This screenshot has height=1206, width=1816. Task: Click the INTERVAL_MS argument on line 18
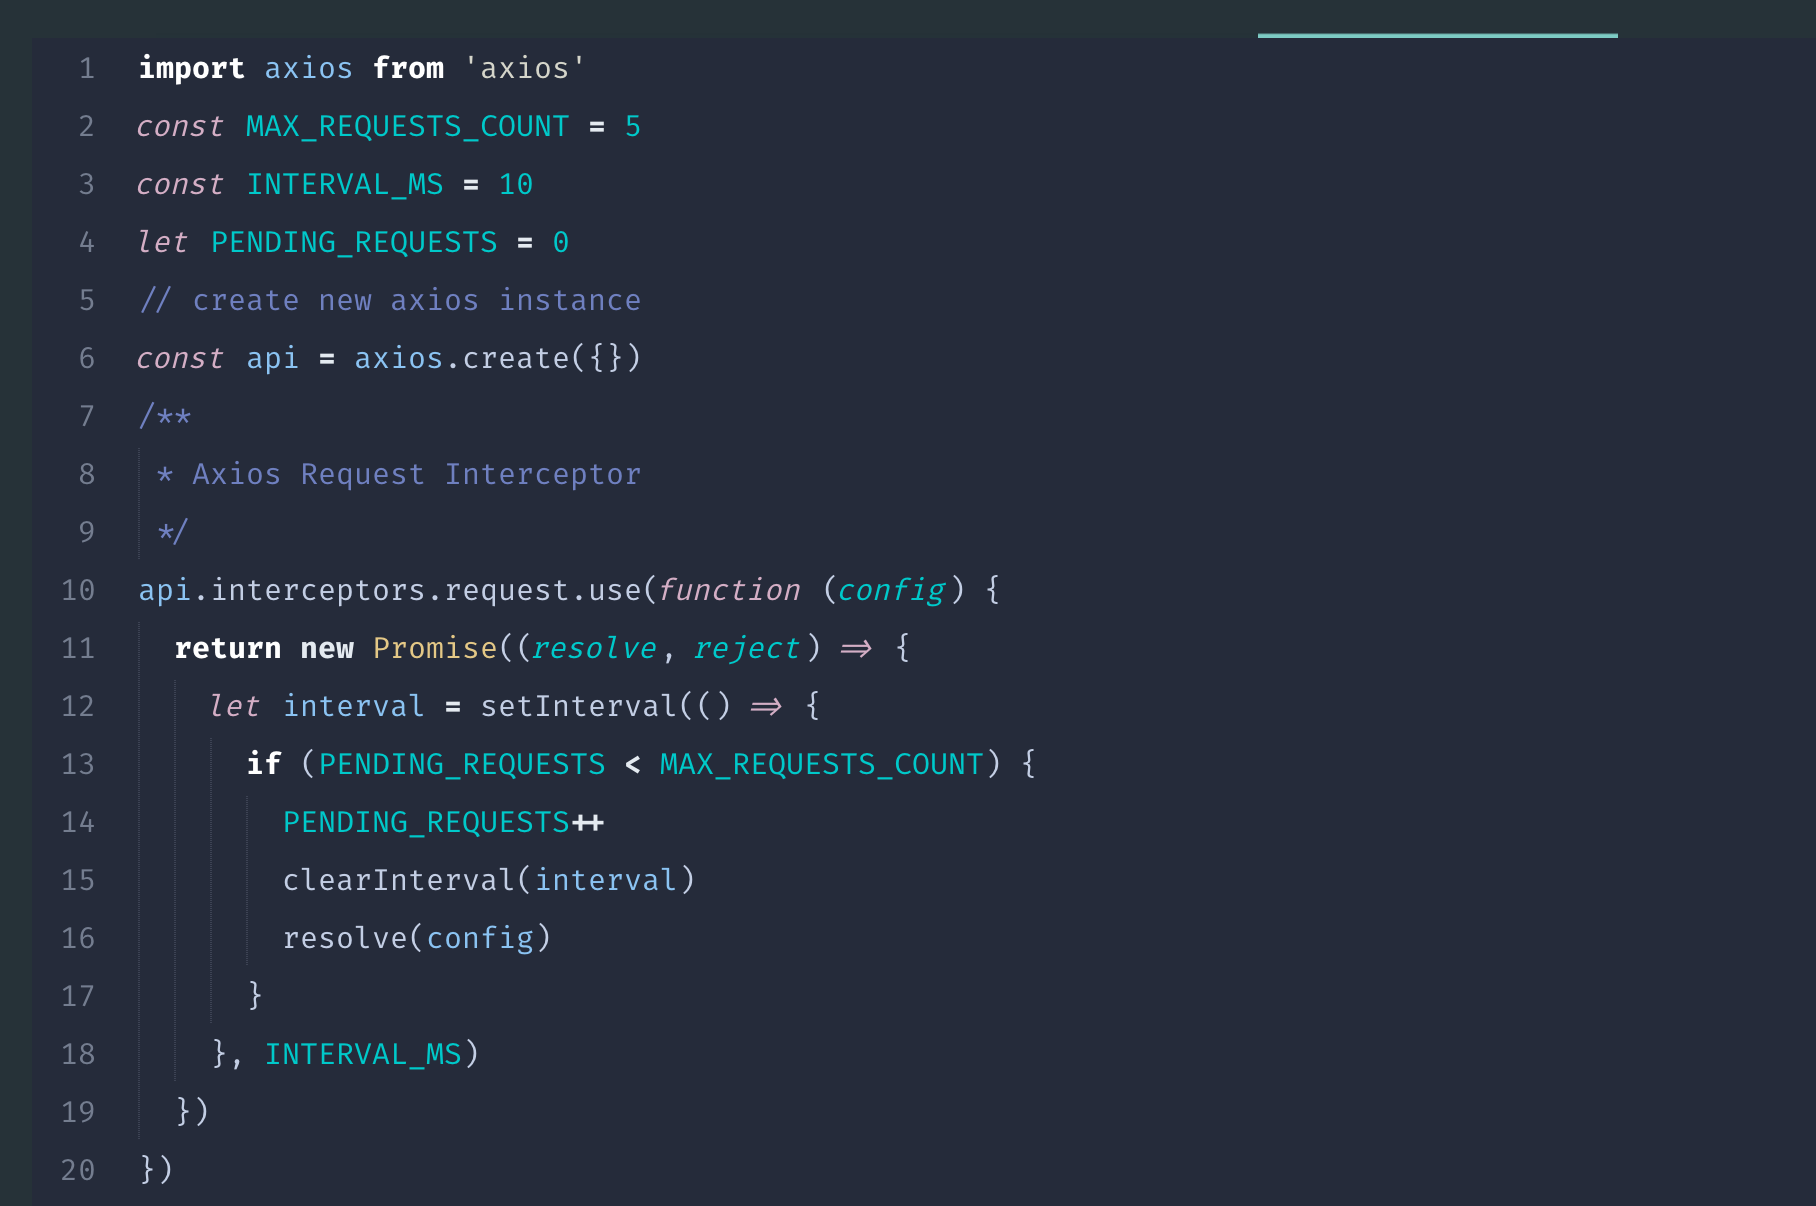[x=364, y=1054]
